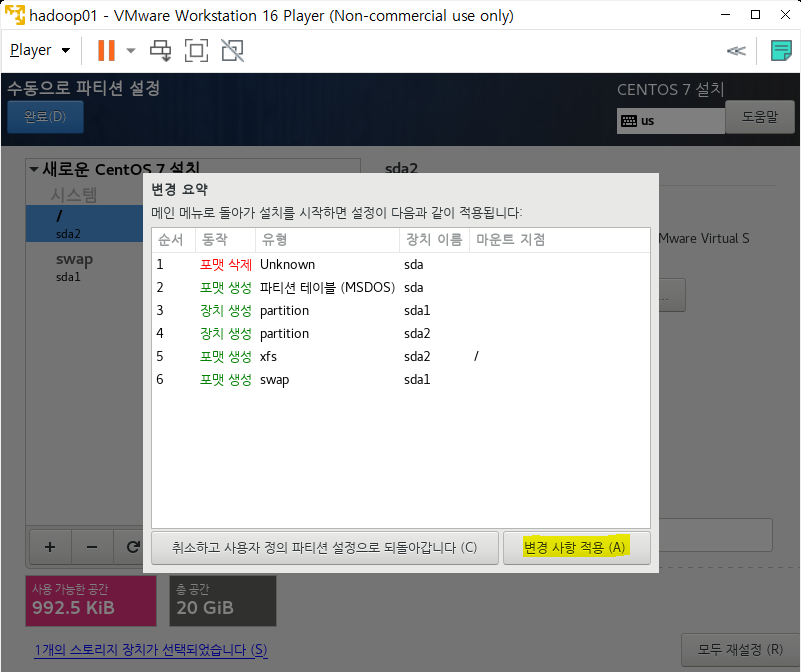
Task: Toggle Unity mode icon
Action: pyautogui.click(x=232, y=51)
